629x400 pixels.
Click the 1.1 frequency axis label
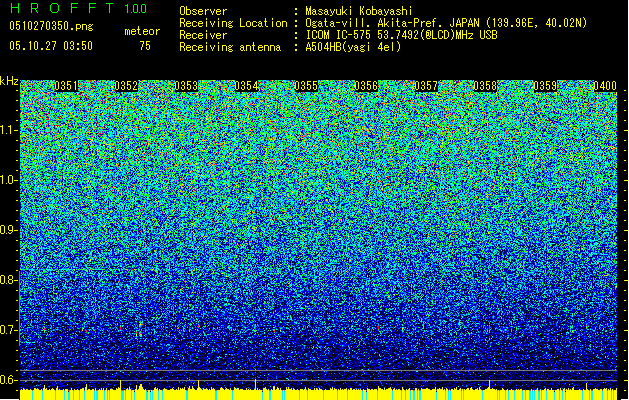(x=8, y=130)
